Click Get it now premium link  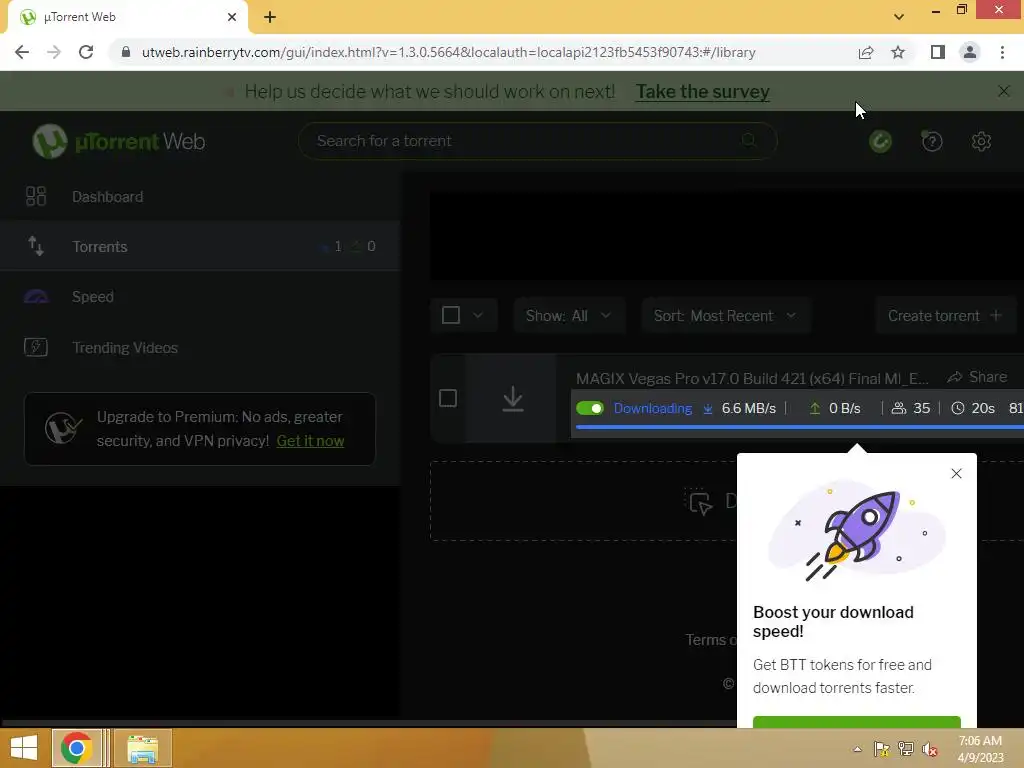[x=310, y=441]
